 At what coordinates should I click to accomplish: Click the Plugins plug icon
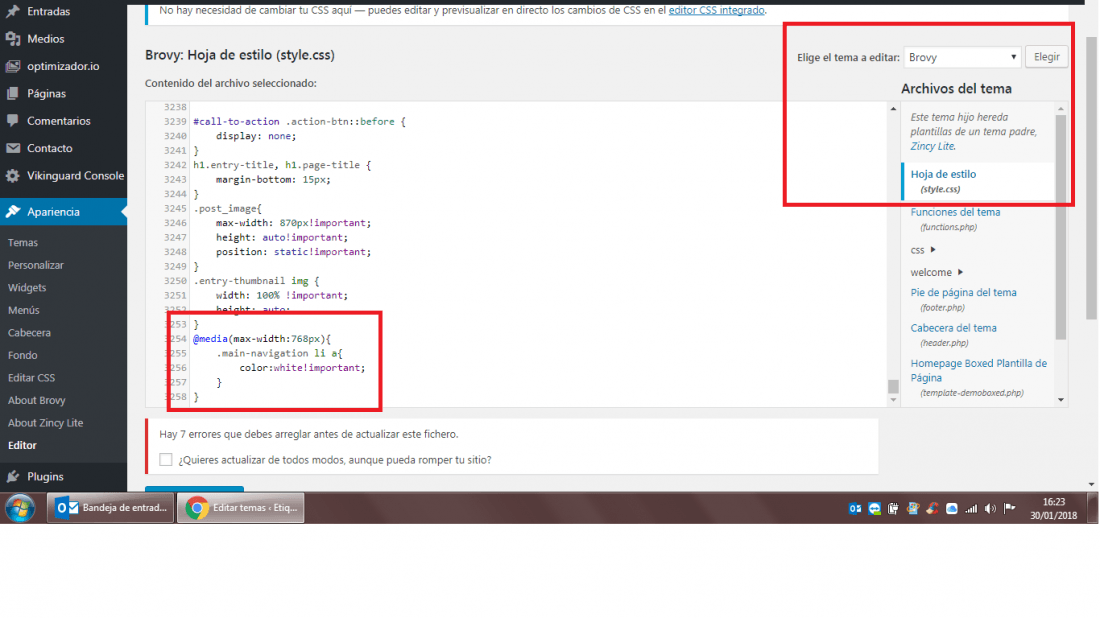(13, 476)
